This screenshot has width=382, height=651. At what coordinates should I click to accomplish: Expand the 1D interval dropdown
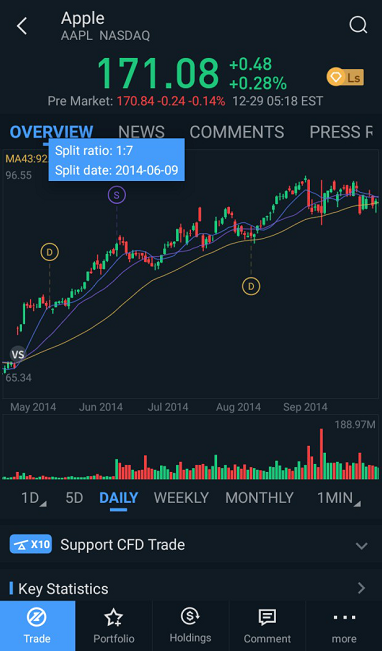pyautogui.click(x=34, y=497)
